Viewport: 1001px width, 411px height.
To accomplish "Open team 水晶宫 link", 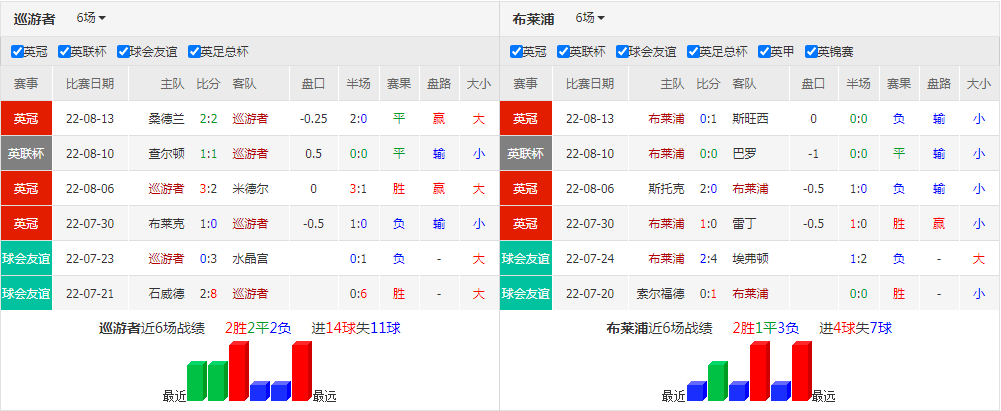I will (250, 259).
